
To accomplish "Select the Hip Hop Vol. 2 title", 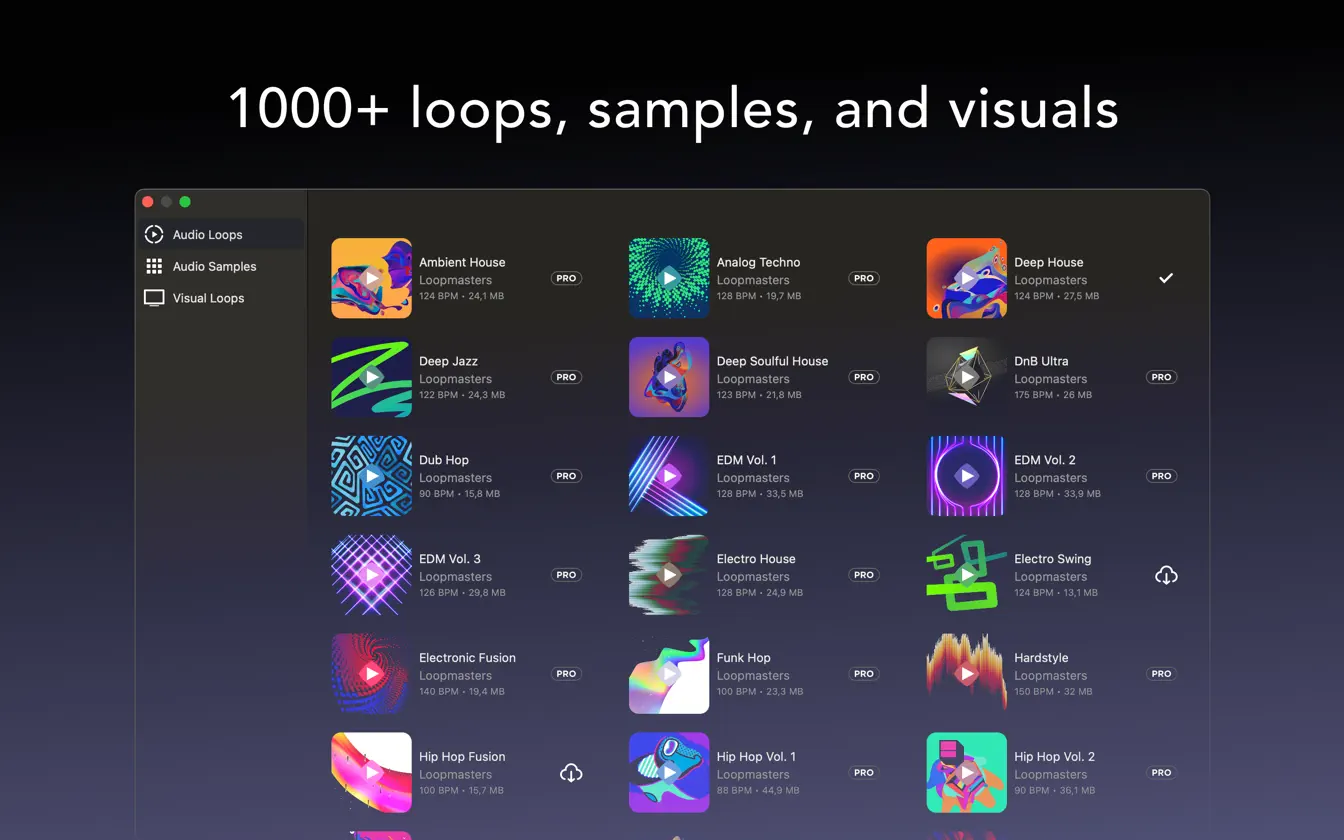I will click(1054, 757).
